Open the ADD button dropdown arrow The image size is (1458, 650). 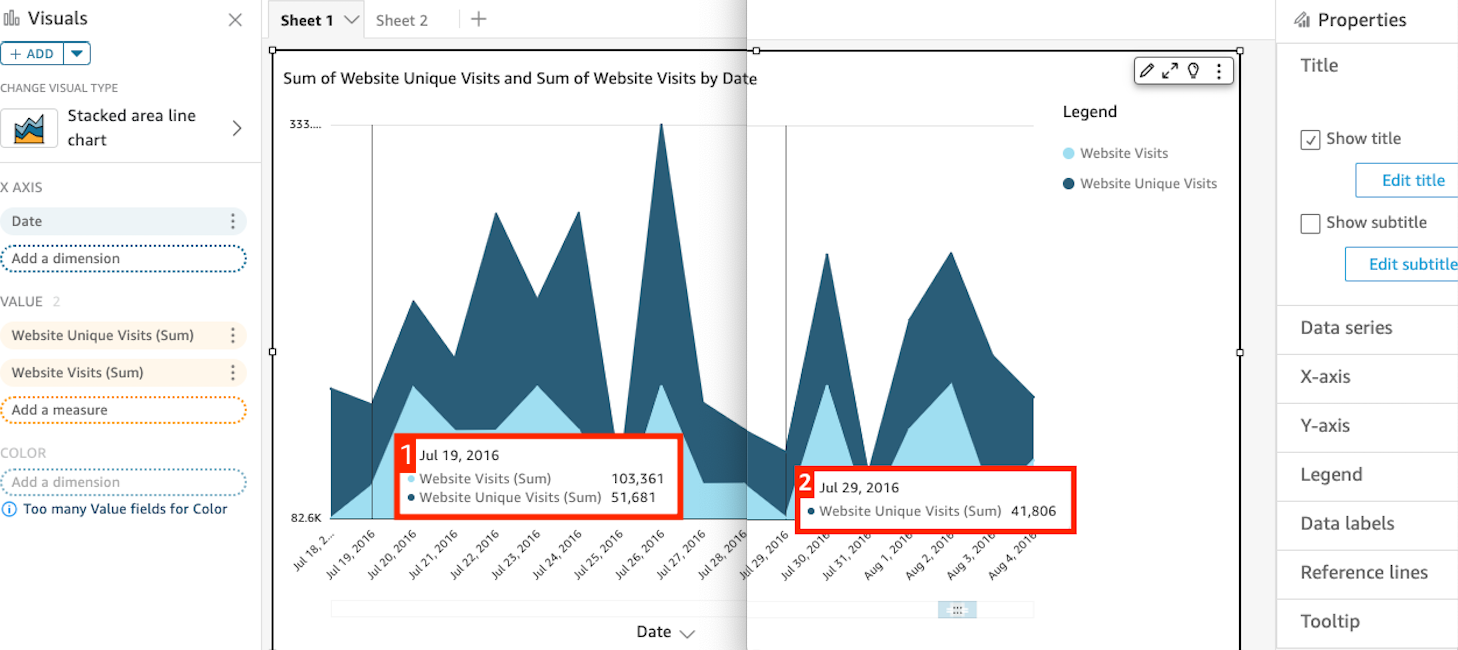coord(78,54)
